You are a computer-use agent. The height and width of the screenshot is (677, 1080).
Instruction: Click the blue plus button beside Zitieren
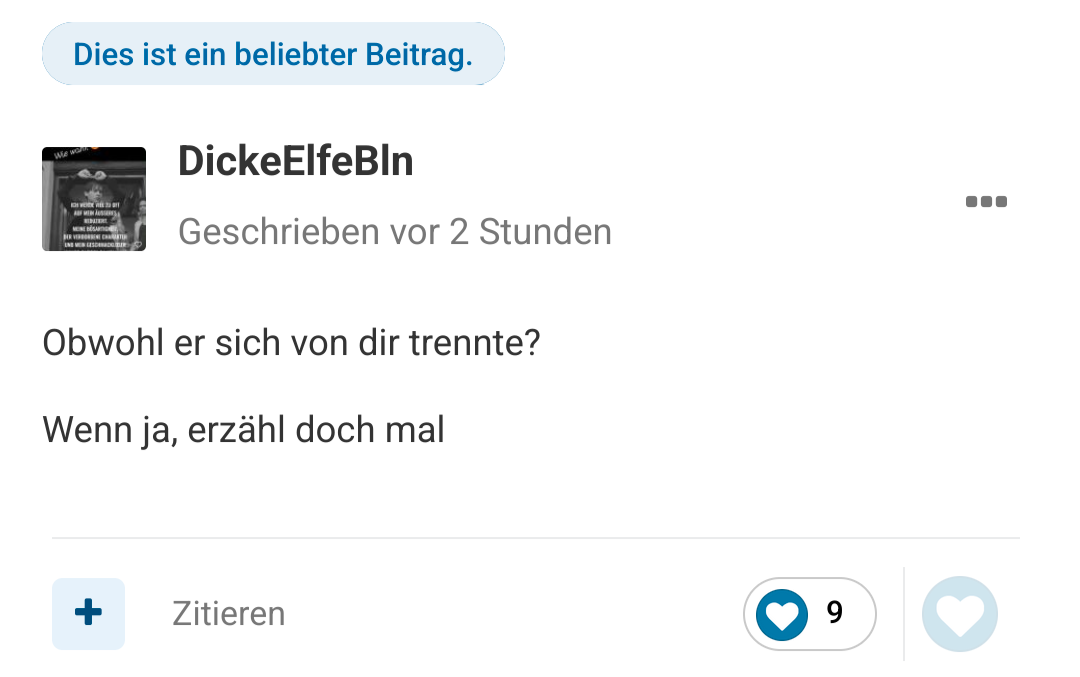88,613
